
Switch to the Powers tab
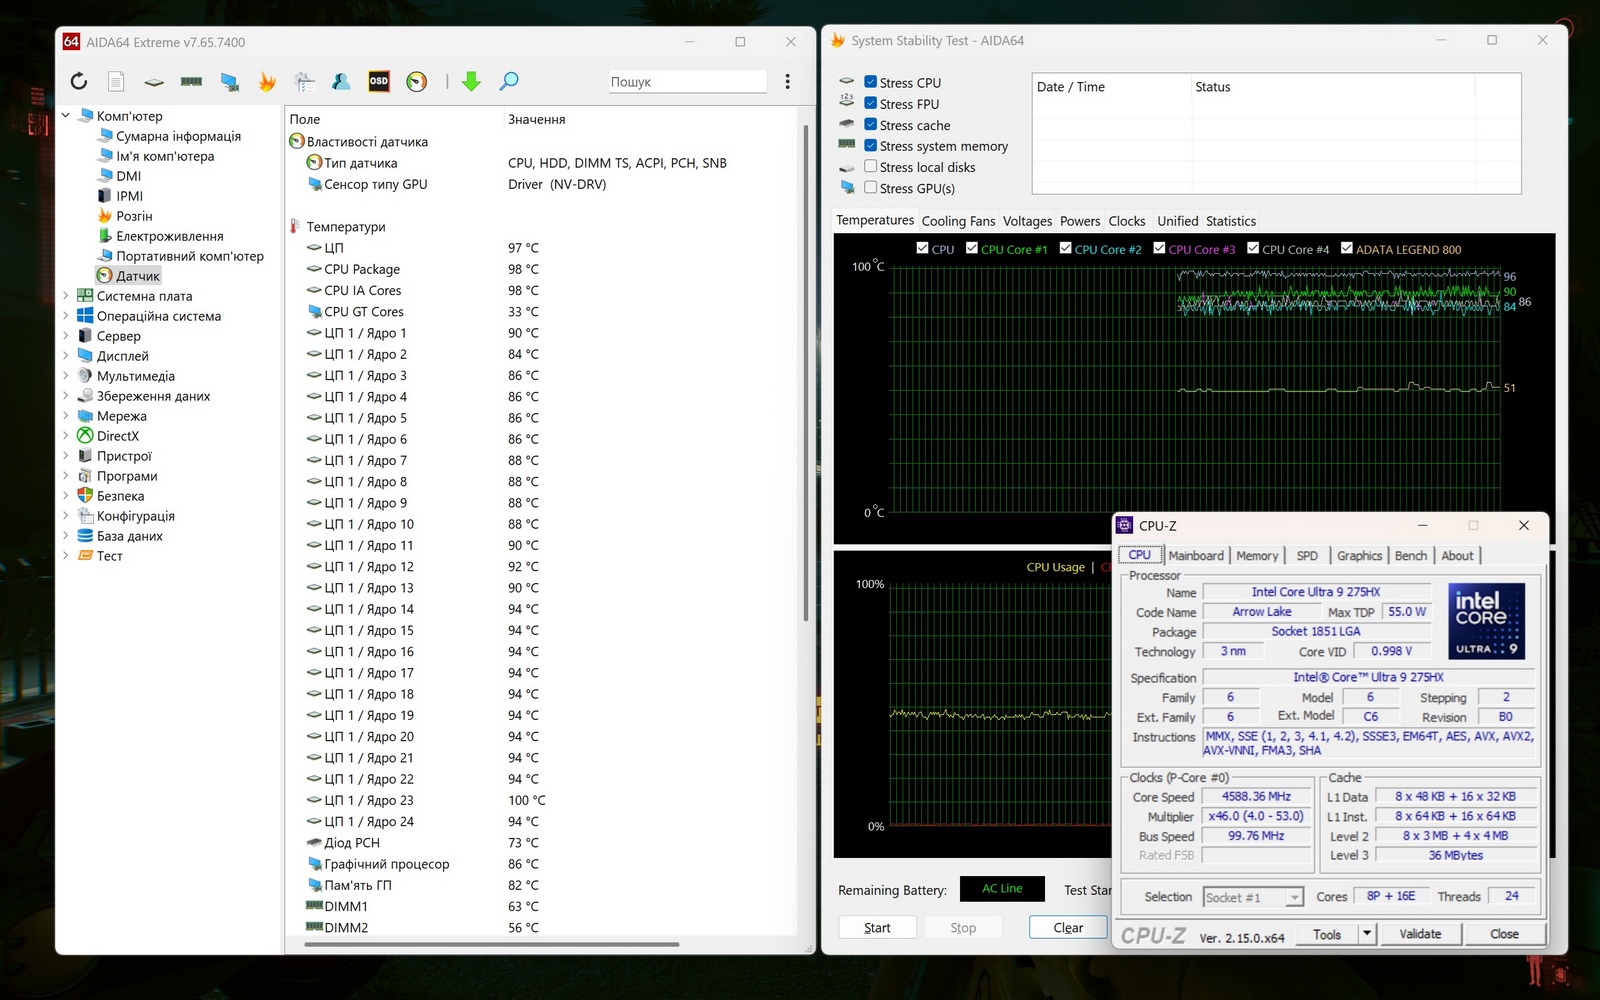pyautogui.click(x=1080, y=221)
